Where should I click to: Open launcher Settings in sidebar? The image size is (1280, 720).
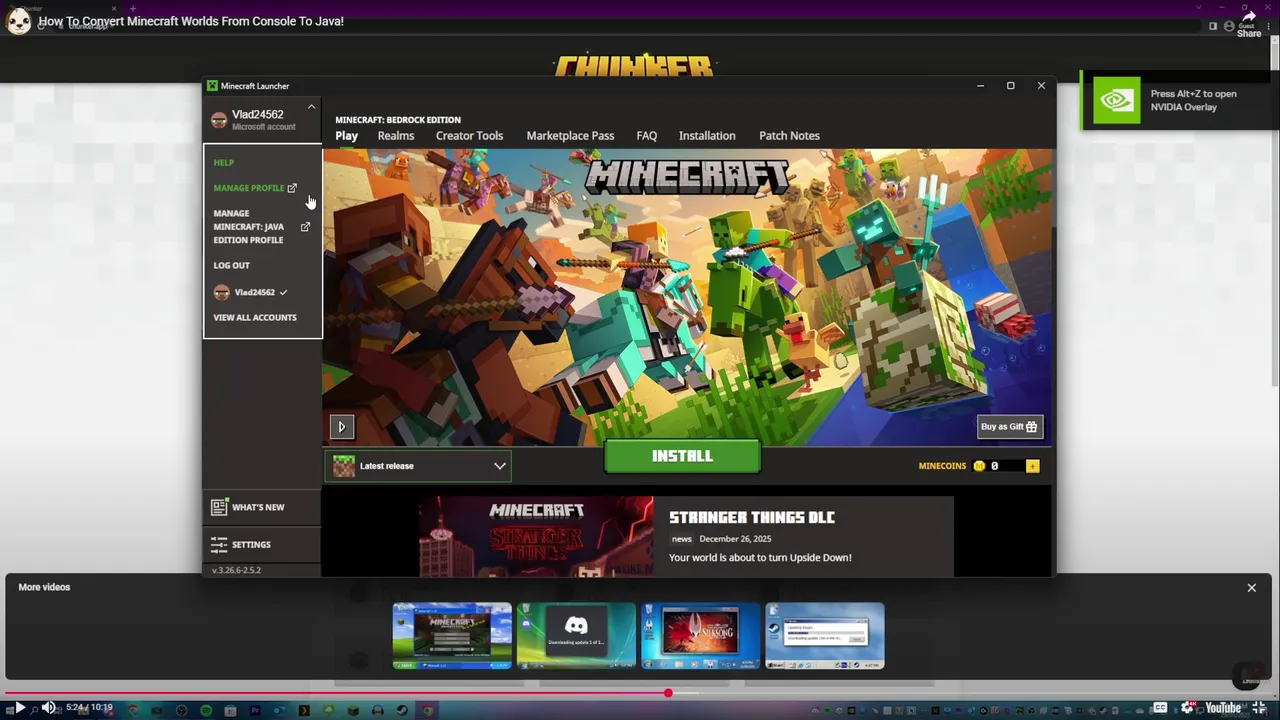pyautogui.click(x=262, y=545)
